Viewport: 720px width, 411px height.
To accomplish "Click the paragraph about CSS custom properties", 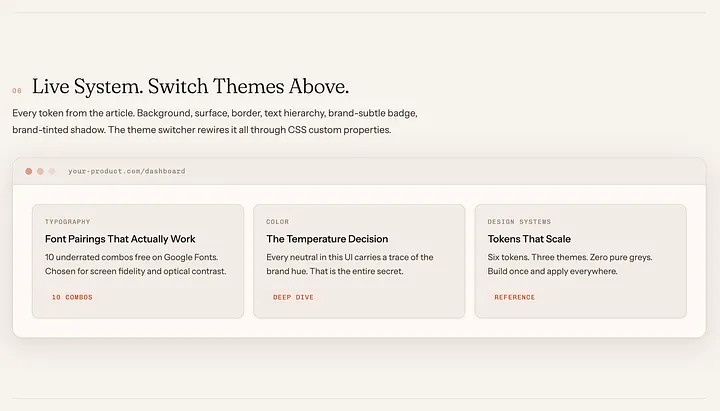I will [215, 121].
